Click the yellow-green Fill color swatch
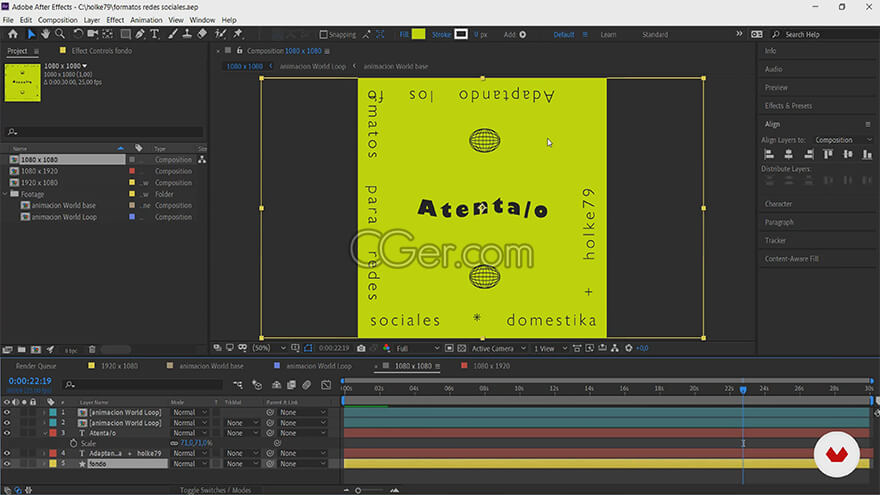880x495 pixels. pos(419,34)
